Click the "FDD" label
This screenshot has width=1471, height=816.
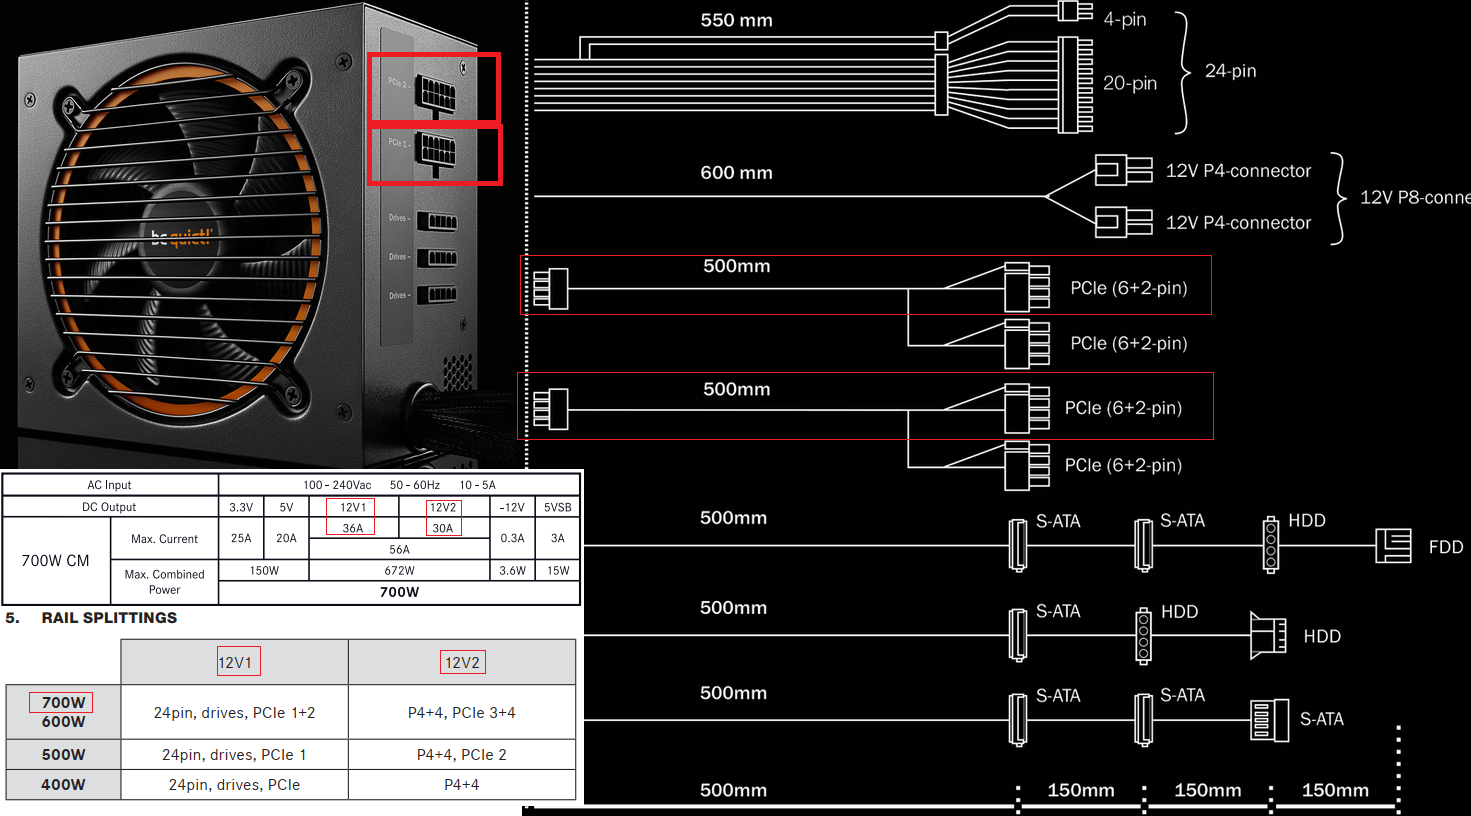click(x=1446, y=547)
